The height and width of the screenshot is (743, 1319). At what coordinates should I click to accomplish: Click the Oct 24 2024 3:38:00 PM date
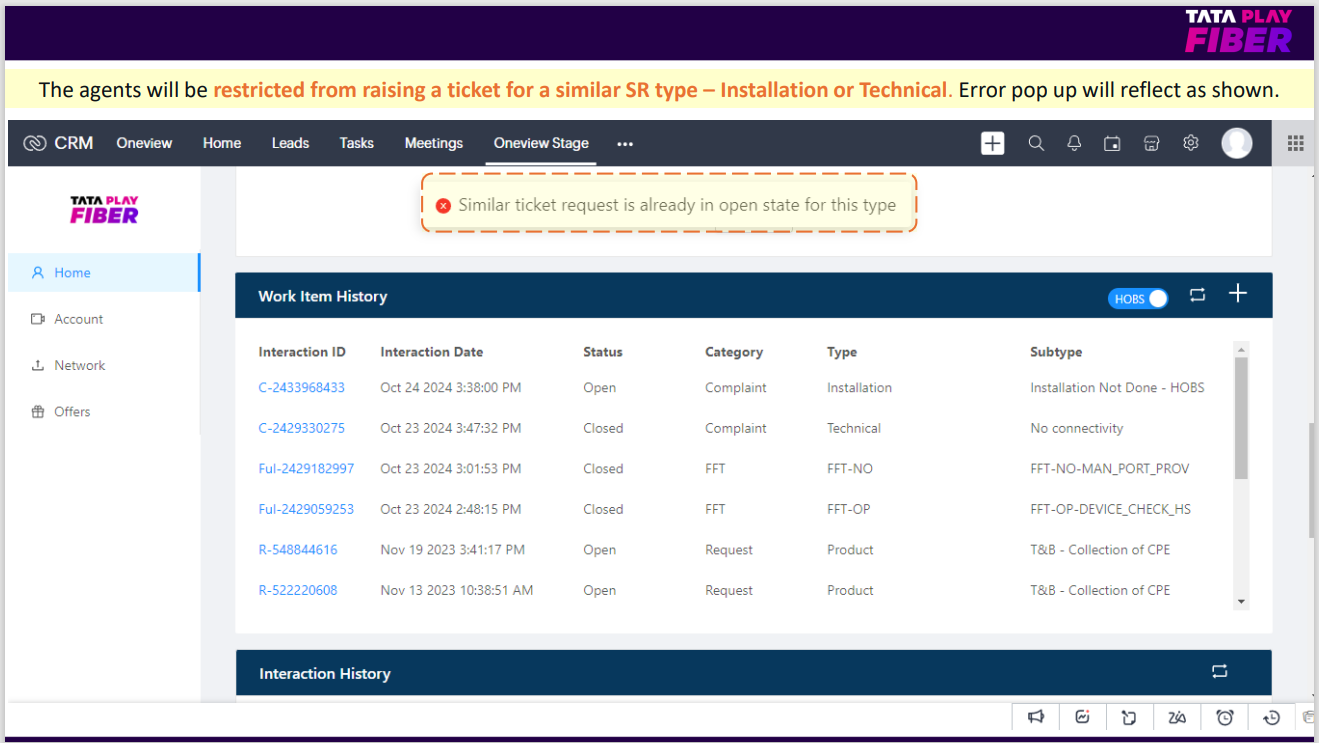(x=450, y=387)
